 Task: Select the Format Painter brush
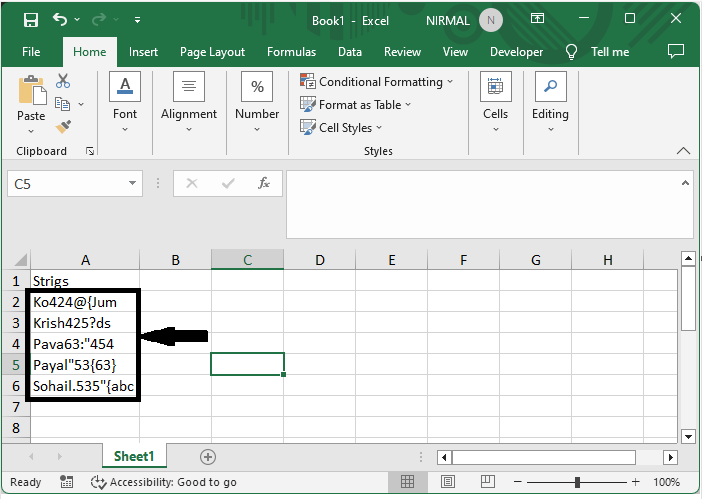[x=63, y=127]
